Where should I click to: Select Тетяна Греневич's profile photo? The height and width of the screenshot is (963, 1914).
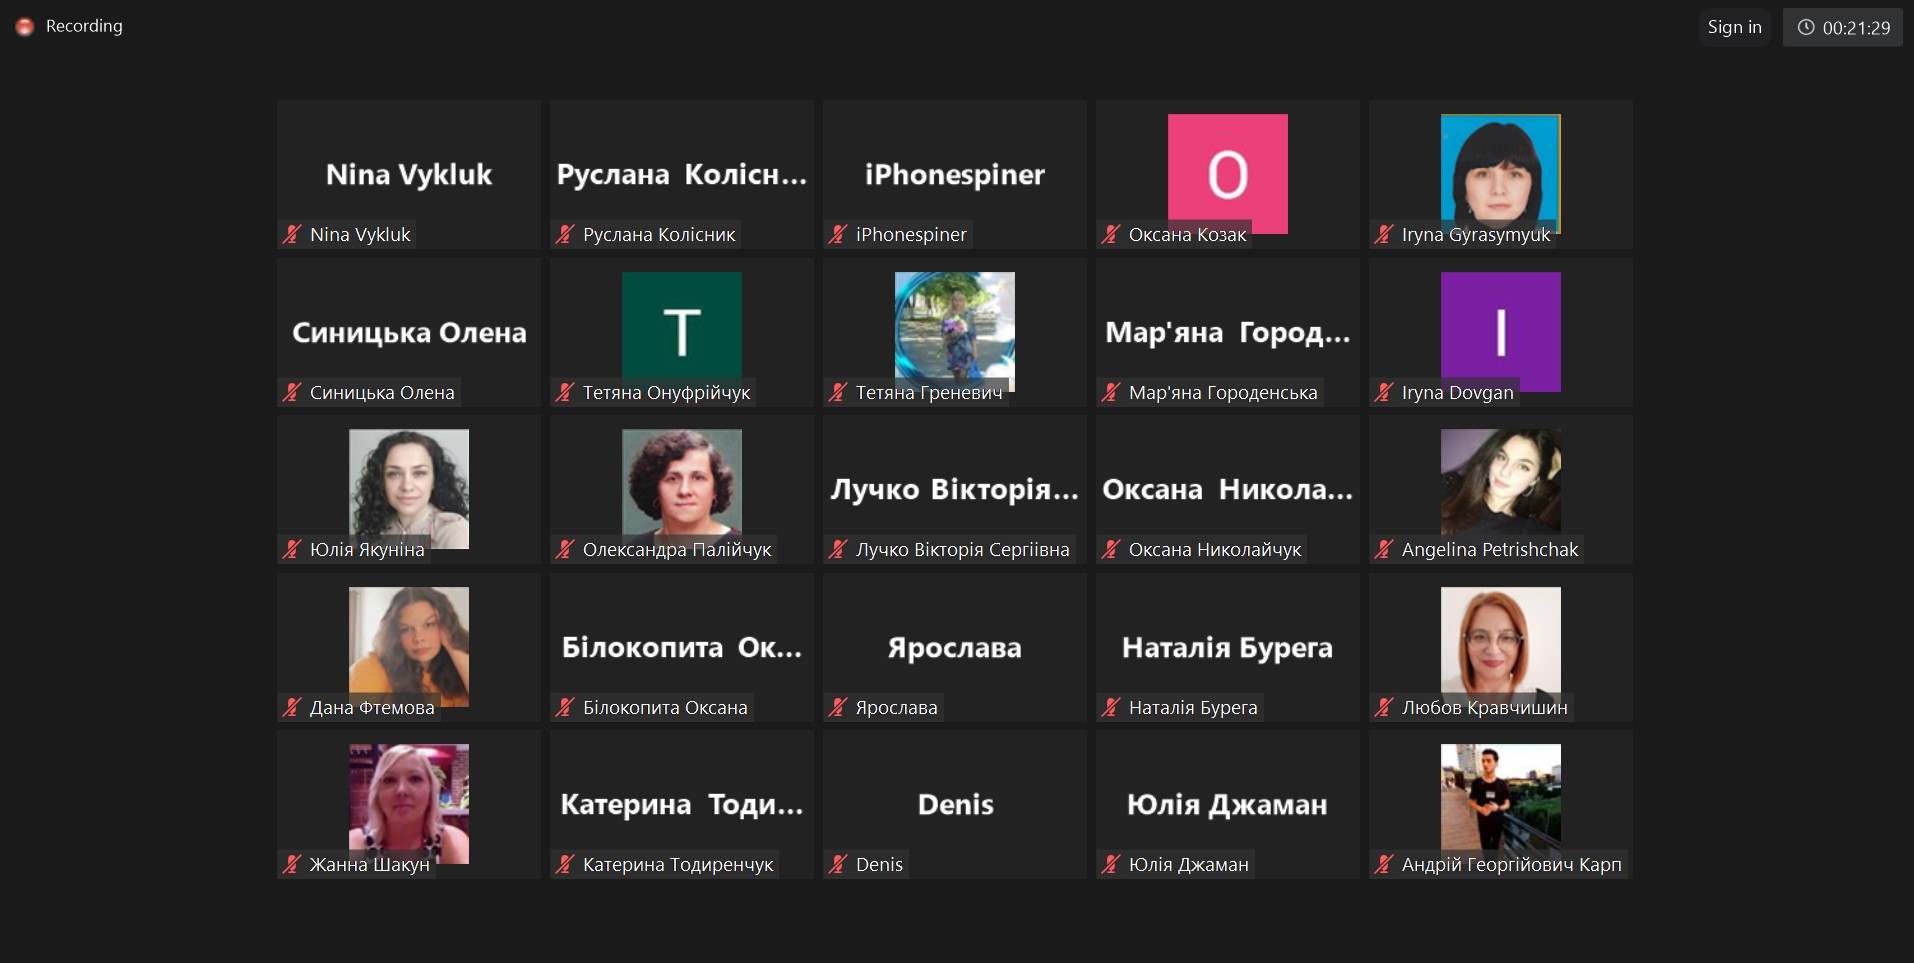pyautogui.click(x=955, y=331)
